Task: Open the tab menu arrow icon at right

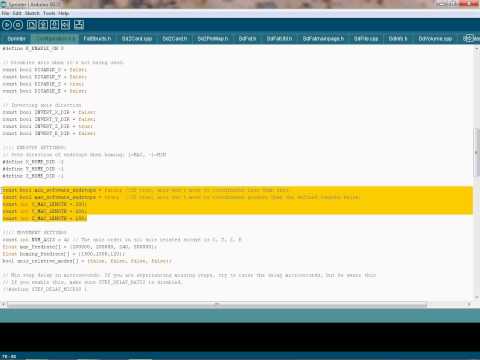Action: [x=469, y=38]
